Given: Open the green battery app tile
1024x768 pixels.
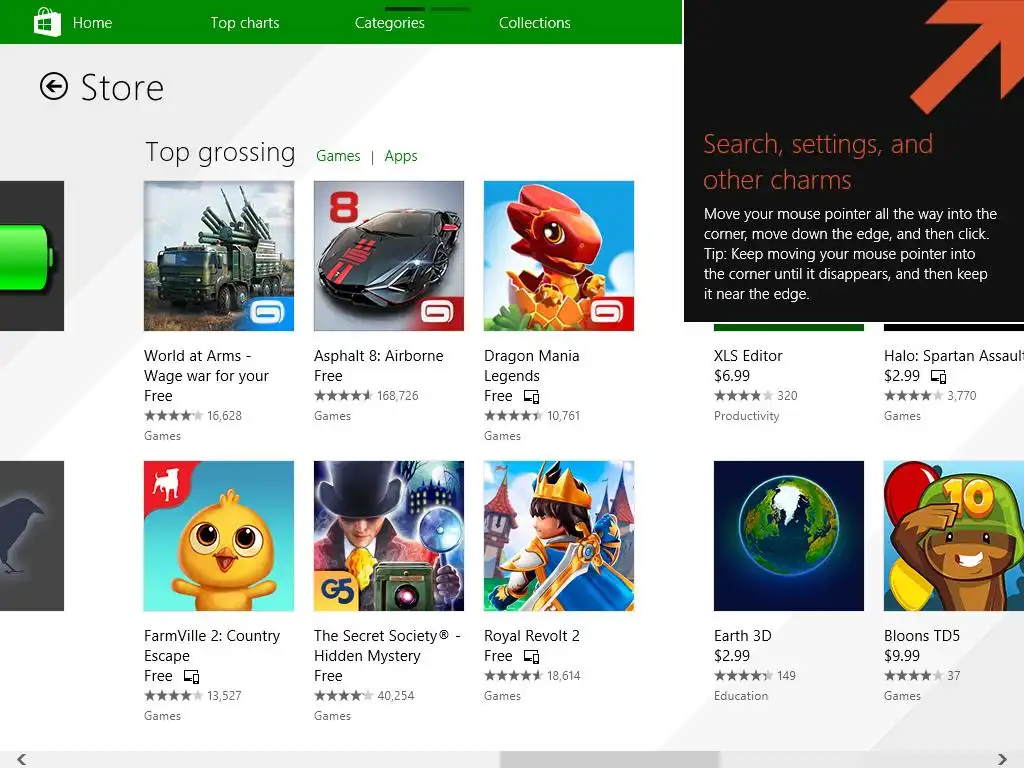Looking at the screenshot, I should [32, 256].
